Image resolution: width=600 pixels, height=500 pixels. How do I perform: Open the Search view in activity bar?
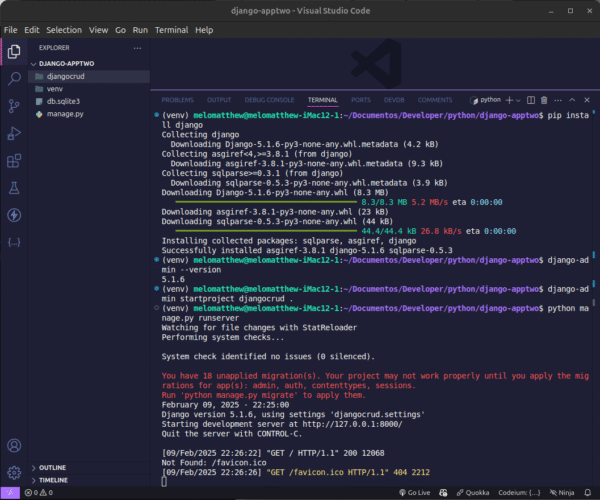14,79
